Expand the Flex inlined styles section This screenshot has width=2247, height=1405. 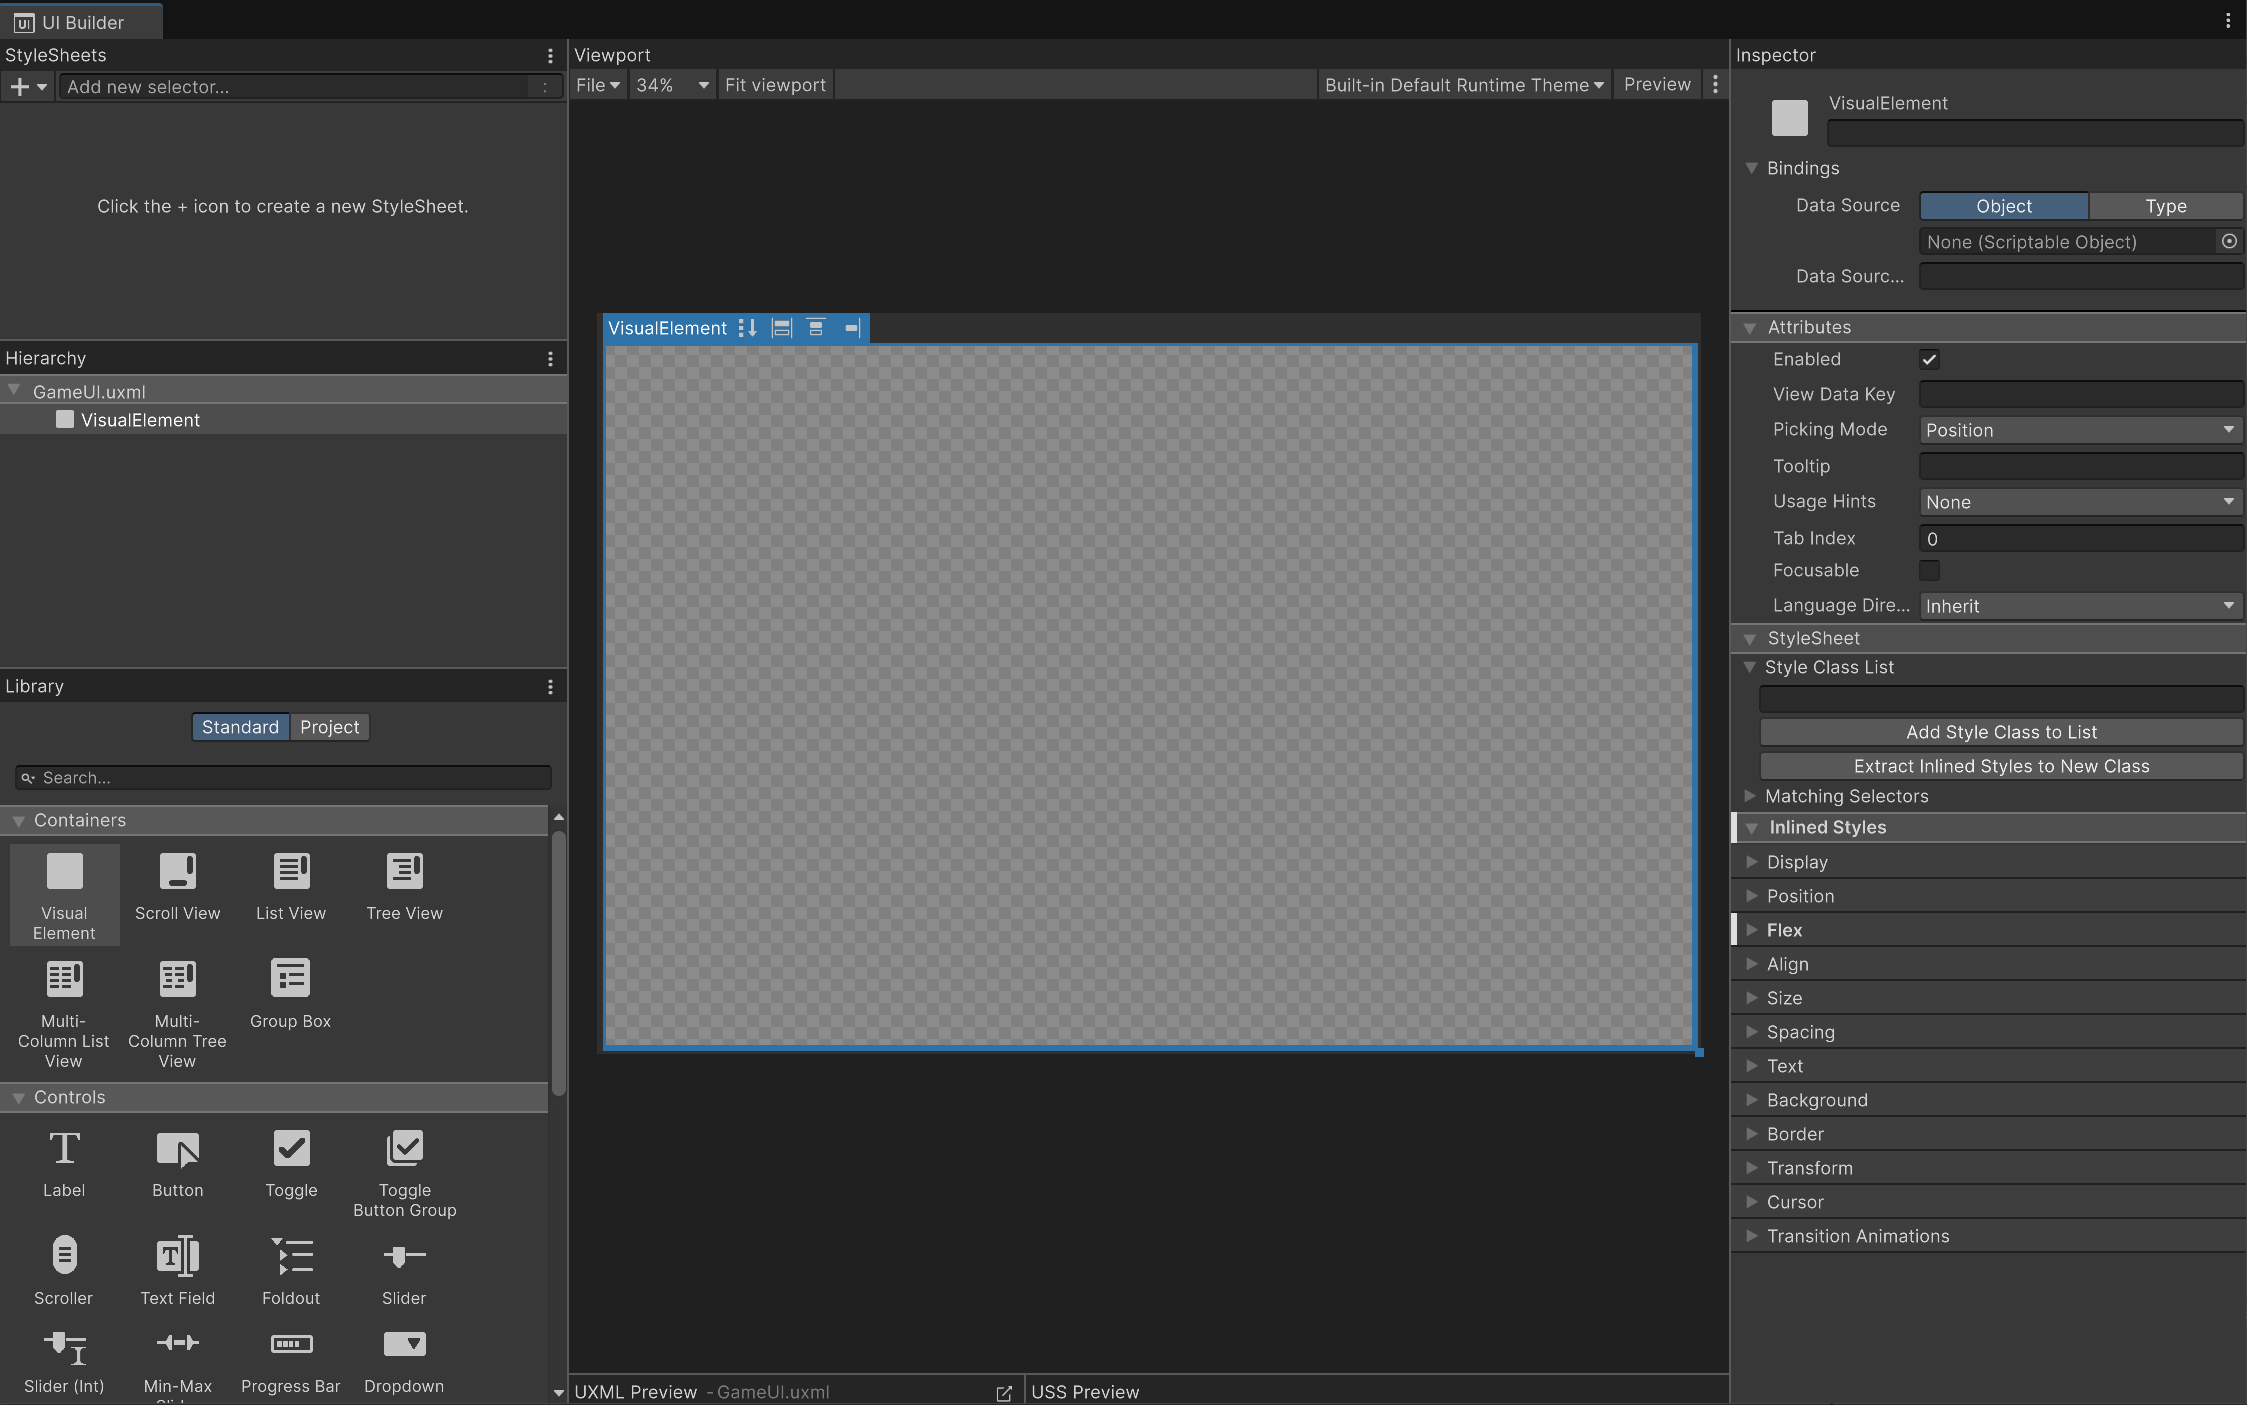coord(1784,930)
